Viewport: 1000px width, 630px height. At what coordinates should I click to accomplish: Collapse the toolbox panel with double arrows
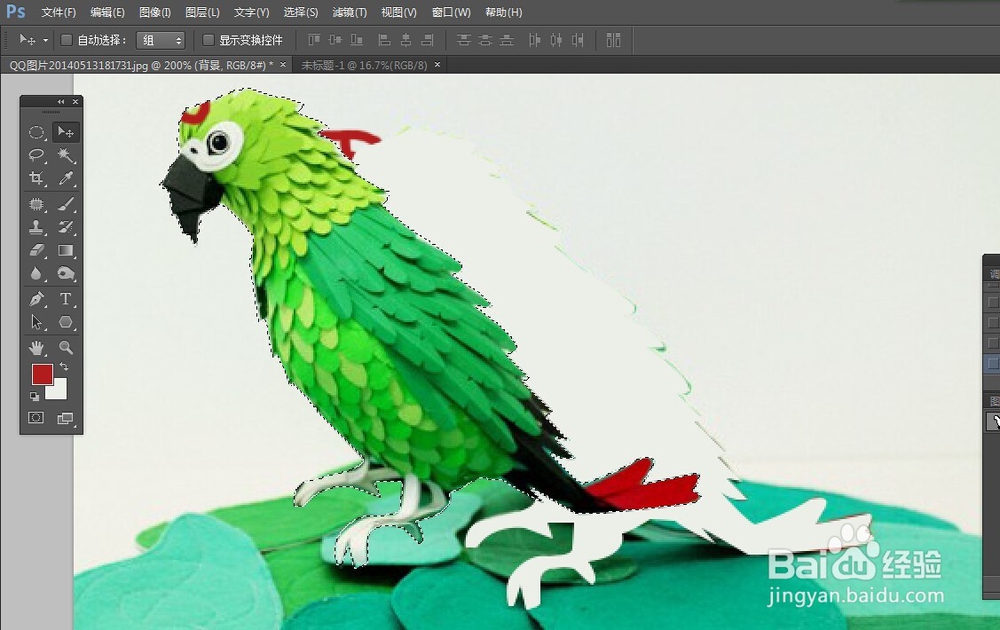pyautogui.click(x=61, y=101)
